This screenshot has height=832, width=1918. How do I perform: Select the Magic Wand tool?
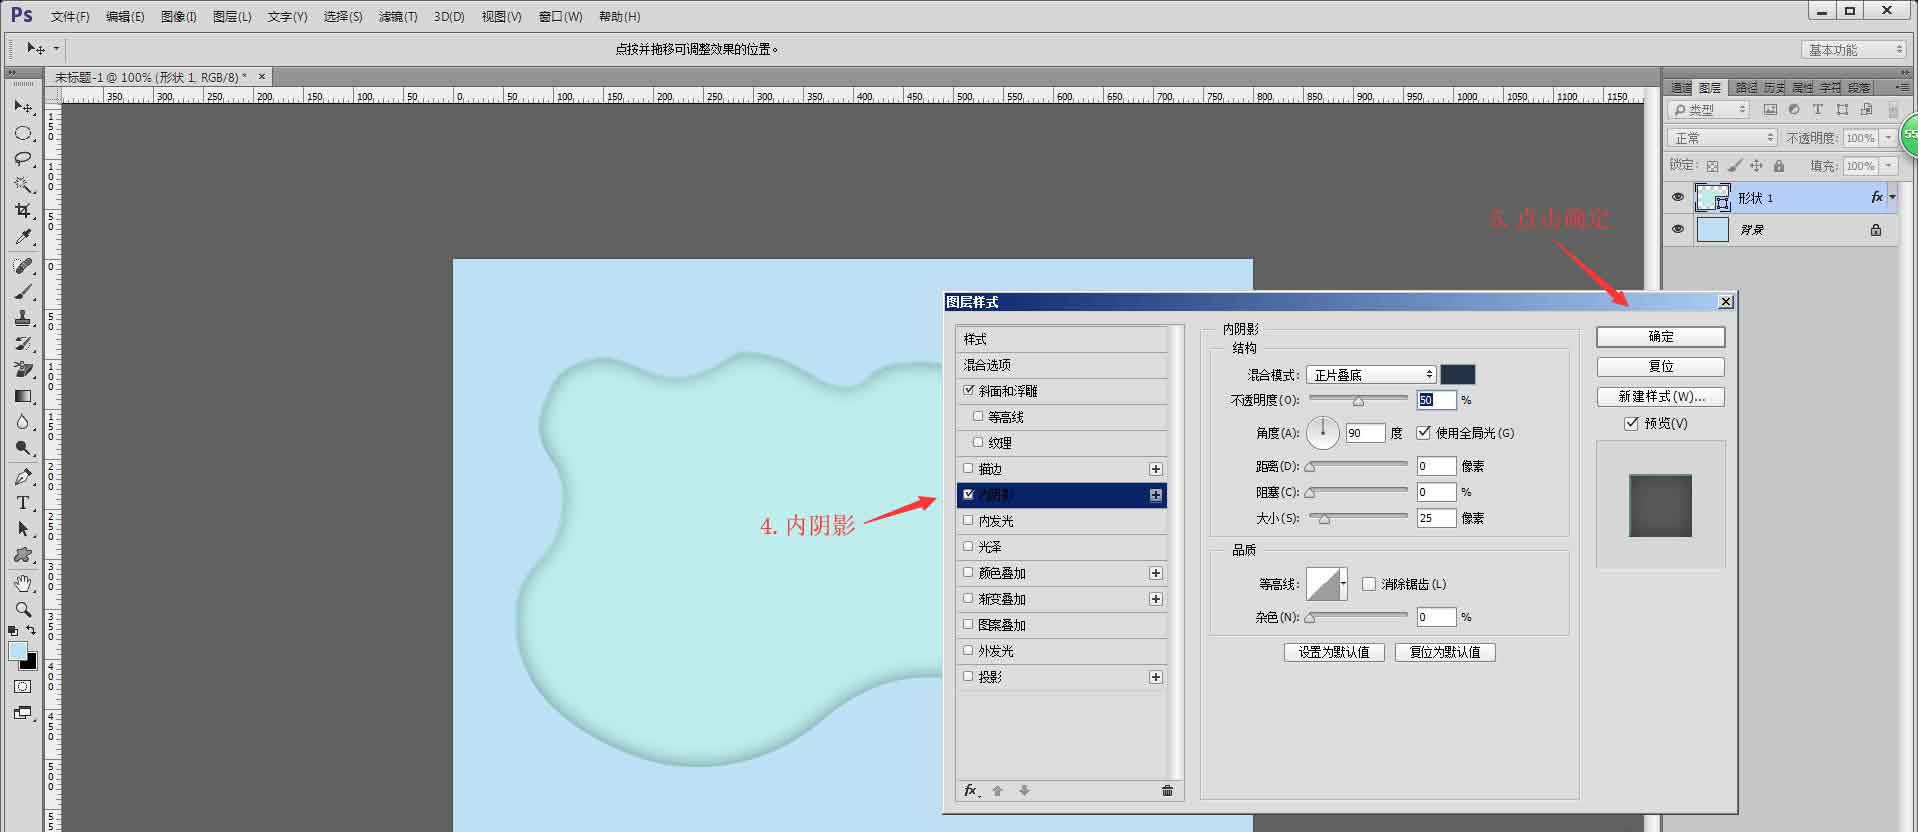pos(23,185)
